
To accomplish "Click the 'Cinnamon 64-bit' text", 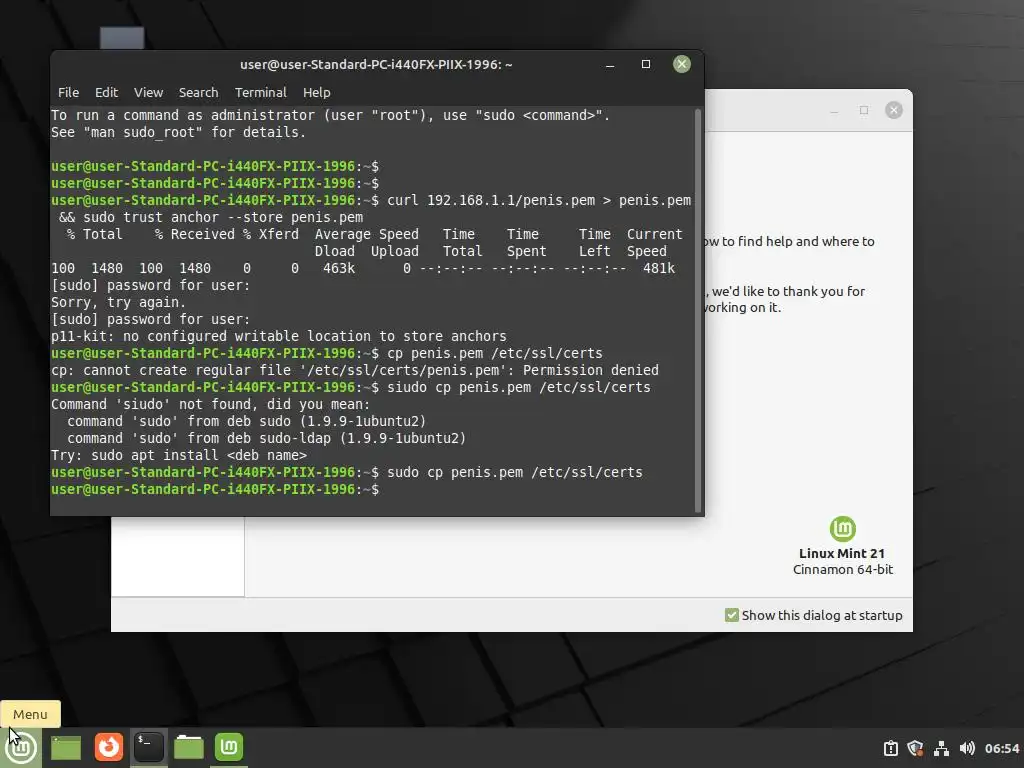I will click(842, 569).
